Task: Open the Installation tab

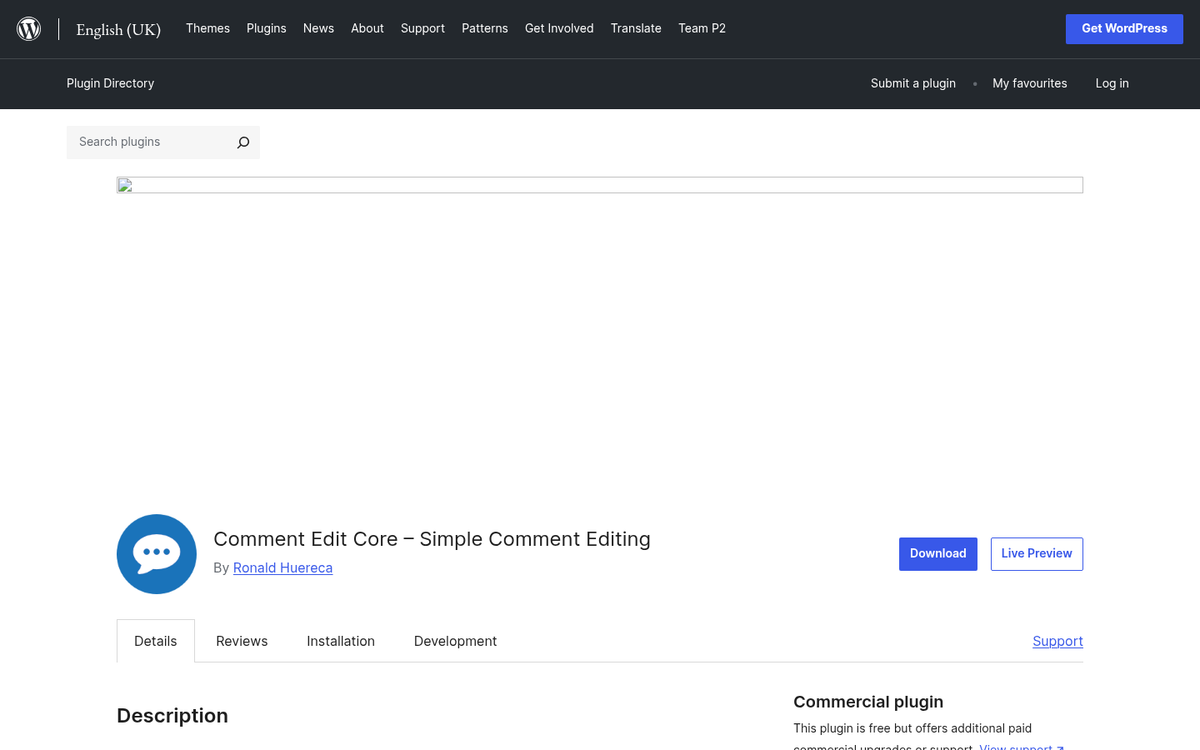Action: pos(340,640)
